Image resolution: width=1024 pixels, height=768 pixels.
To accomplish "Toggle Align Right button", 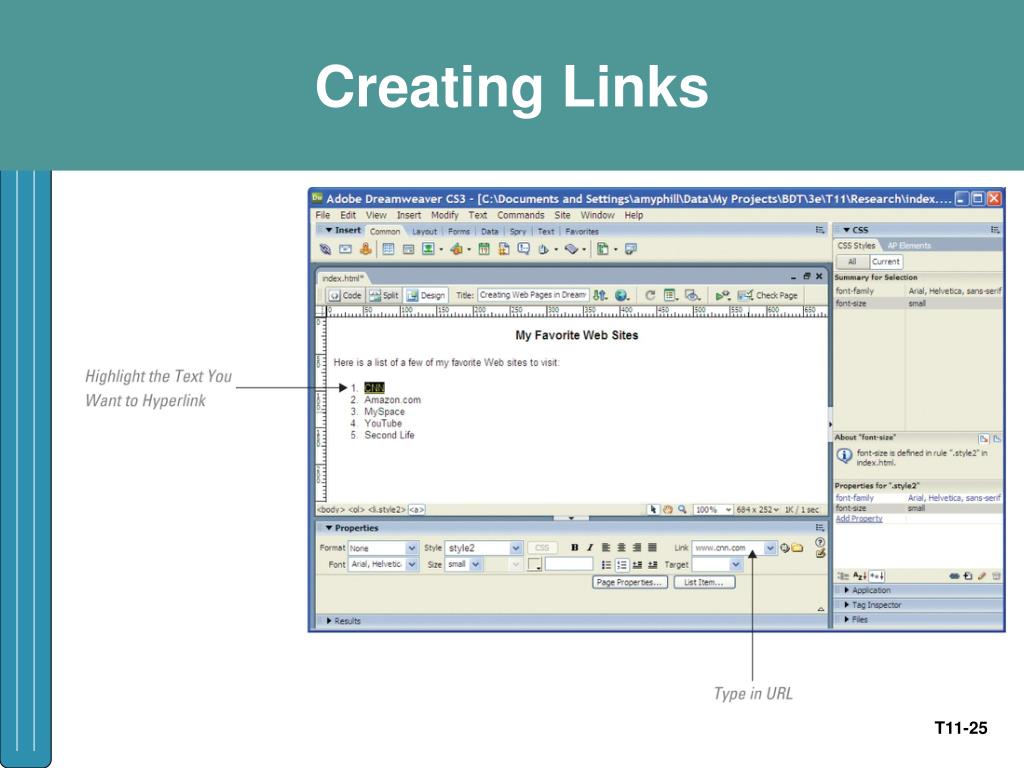I will (x=637, y=548).
